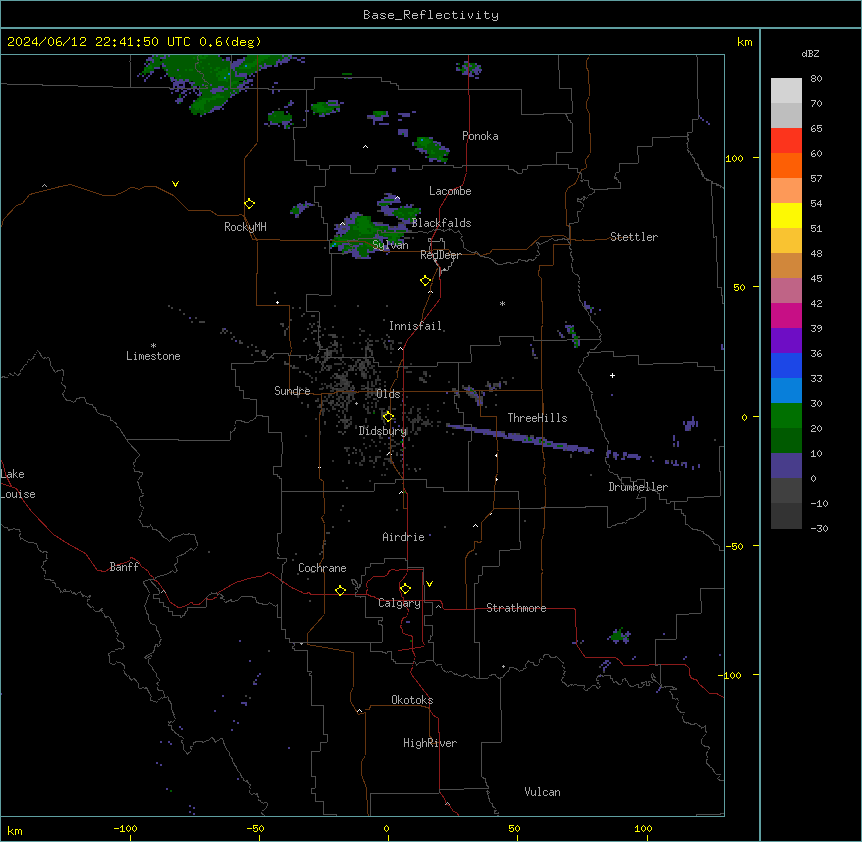This screenshot has width=862, height=842.
Task: Click the 65 value in the dBZ legend
Action: click(x=816, y=129)
